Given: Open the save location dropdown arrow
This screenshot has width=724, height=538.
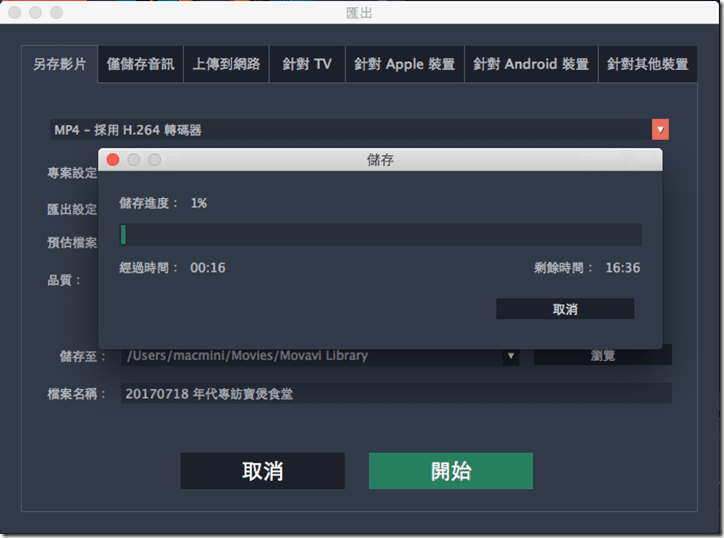Looking at the screenshot, I should click(511, 356).
